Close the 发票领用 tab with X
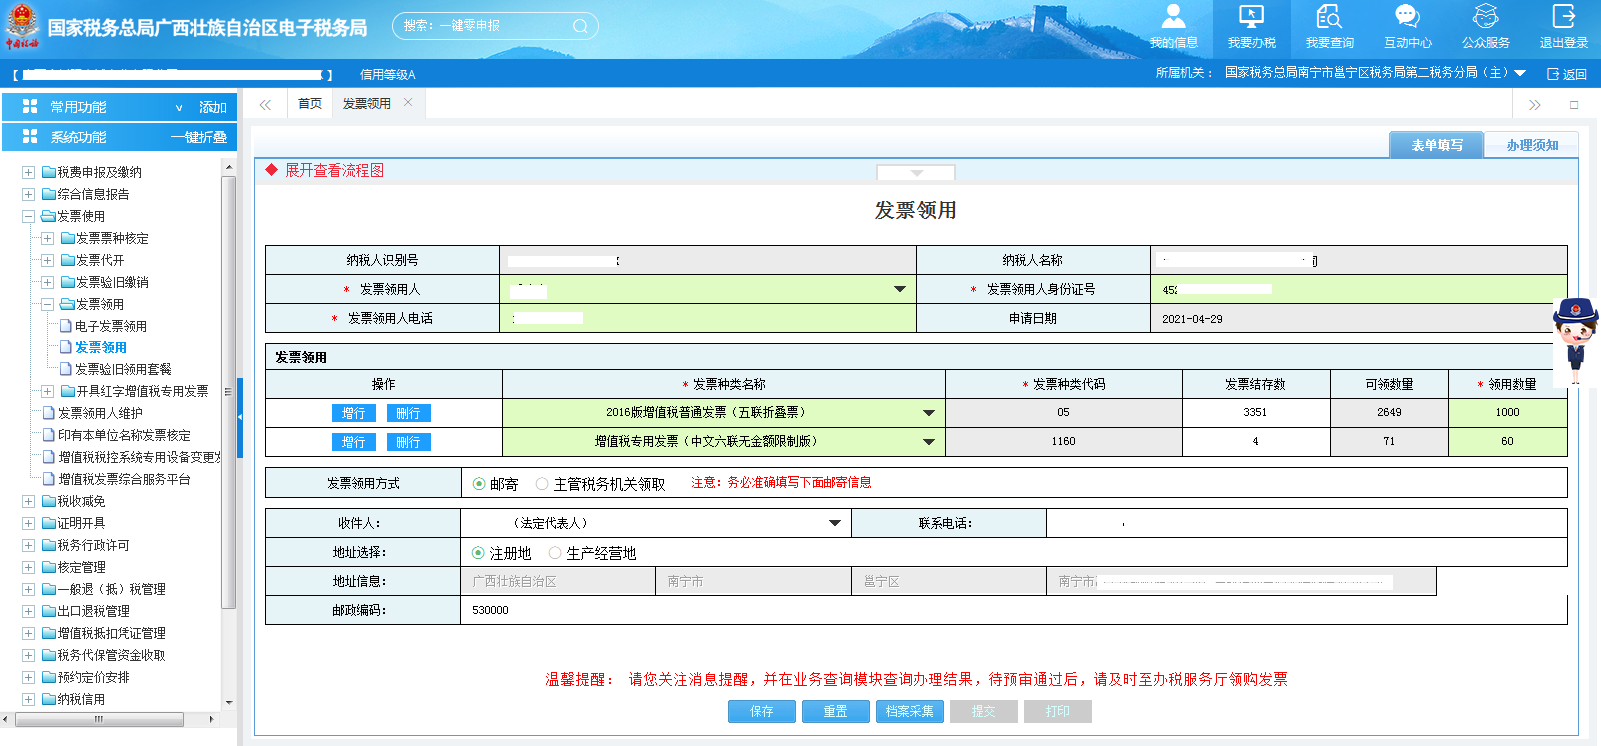The height and width of the screenshot is (746, 1601). click(408, 103)
